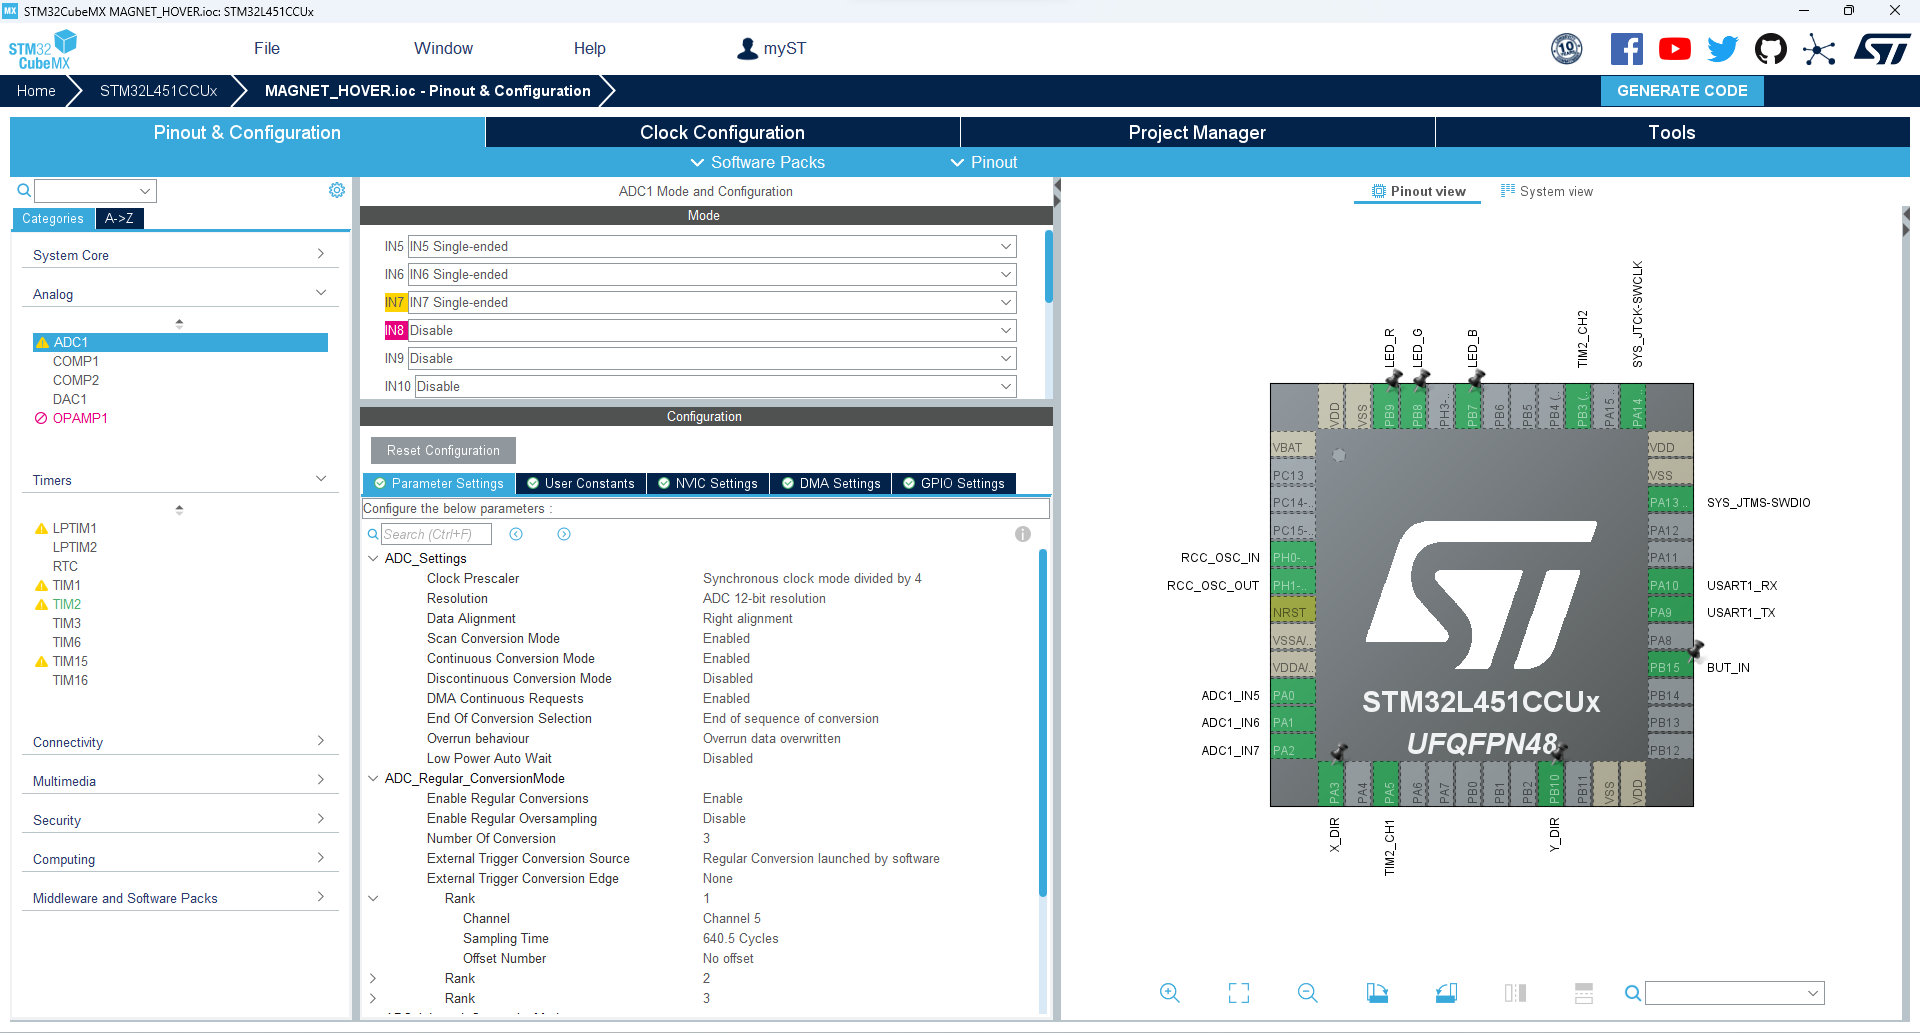The width and height of the screenshot is (1920, 1033).
Task: Open the Window menu
Action: 443,48
